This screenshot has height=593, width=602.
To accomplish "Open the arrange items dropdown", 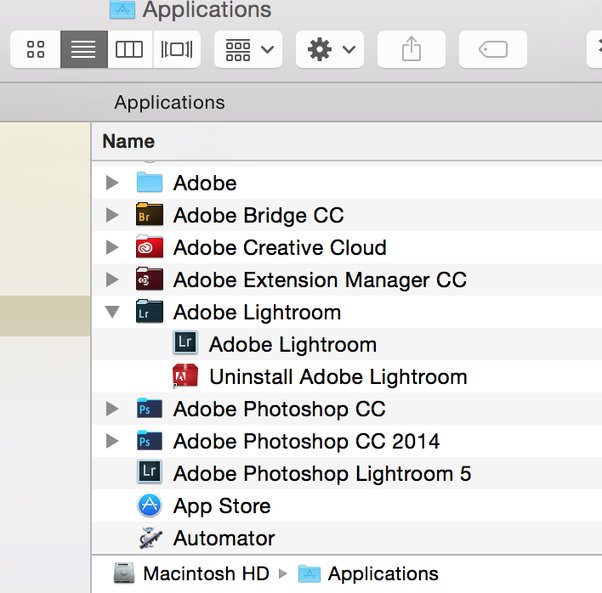I will click(x=248, y=49).
